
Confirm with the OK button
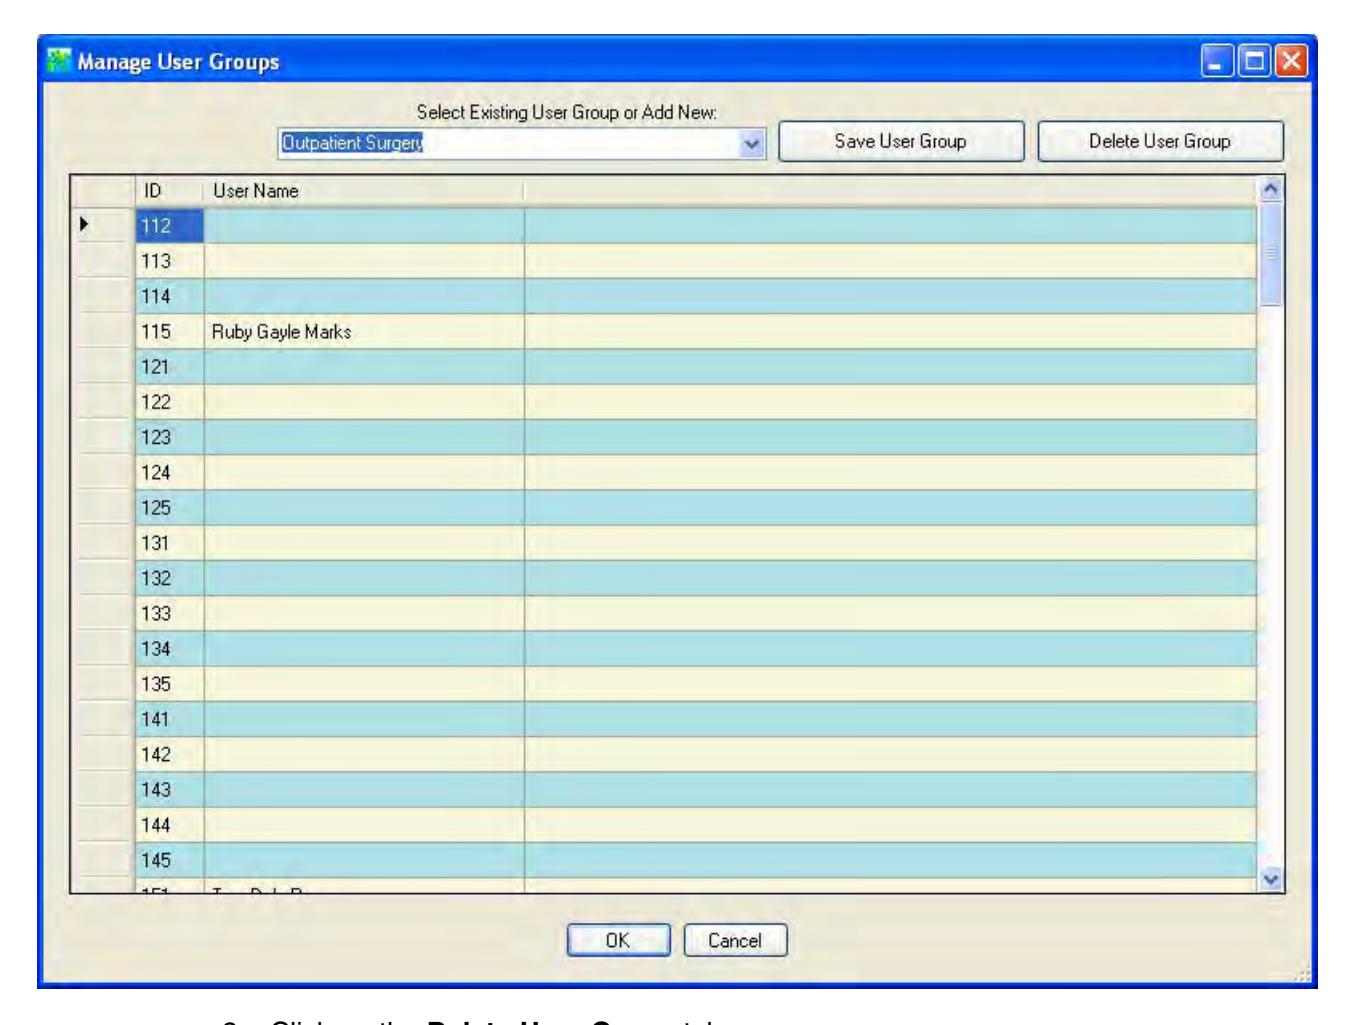(x=618, y=941)
